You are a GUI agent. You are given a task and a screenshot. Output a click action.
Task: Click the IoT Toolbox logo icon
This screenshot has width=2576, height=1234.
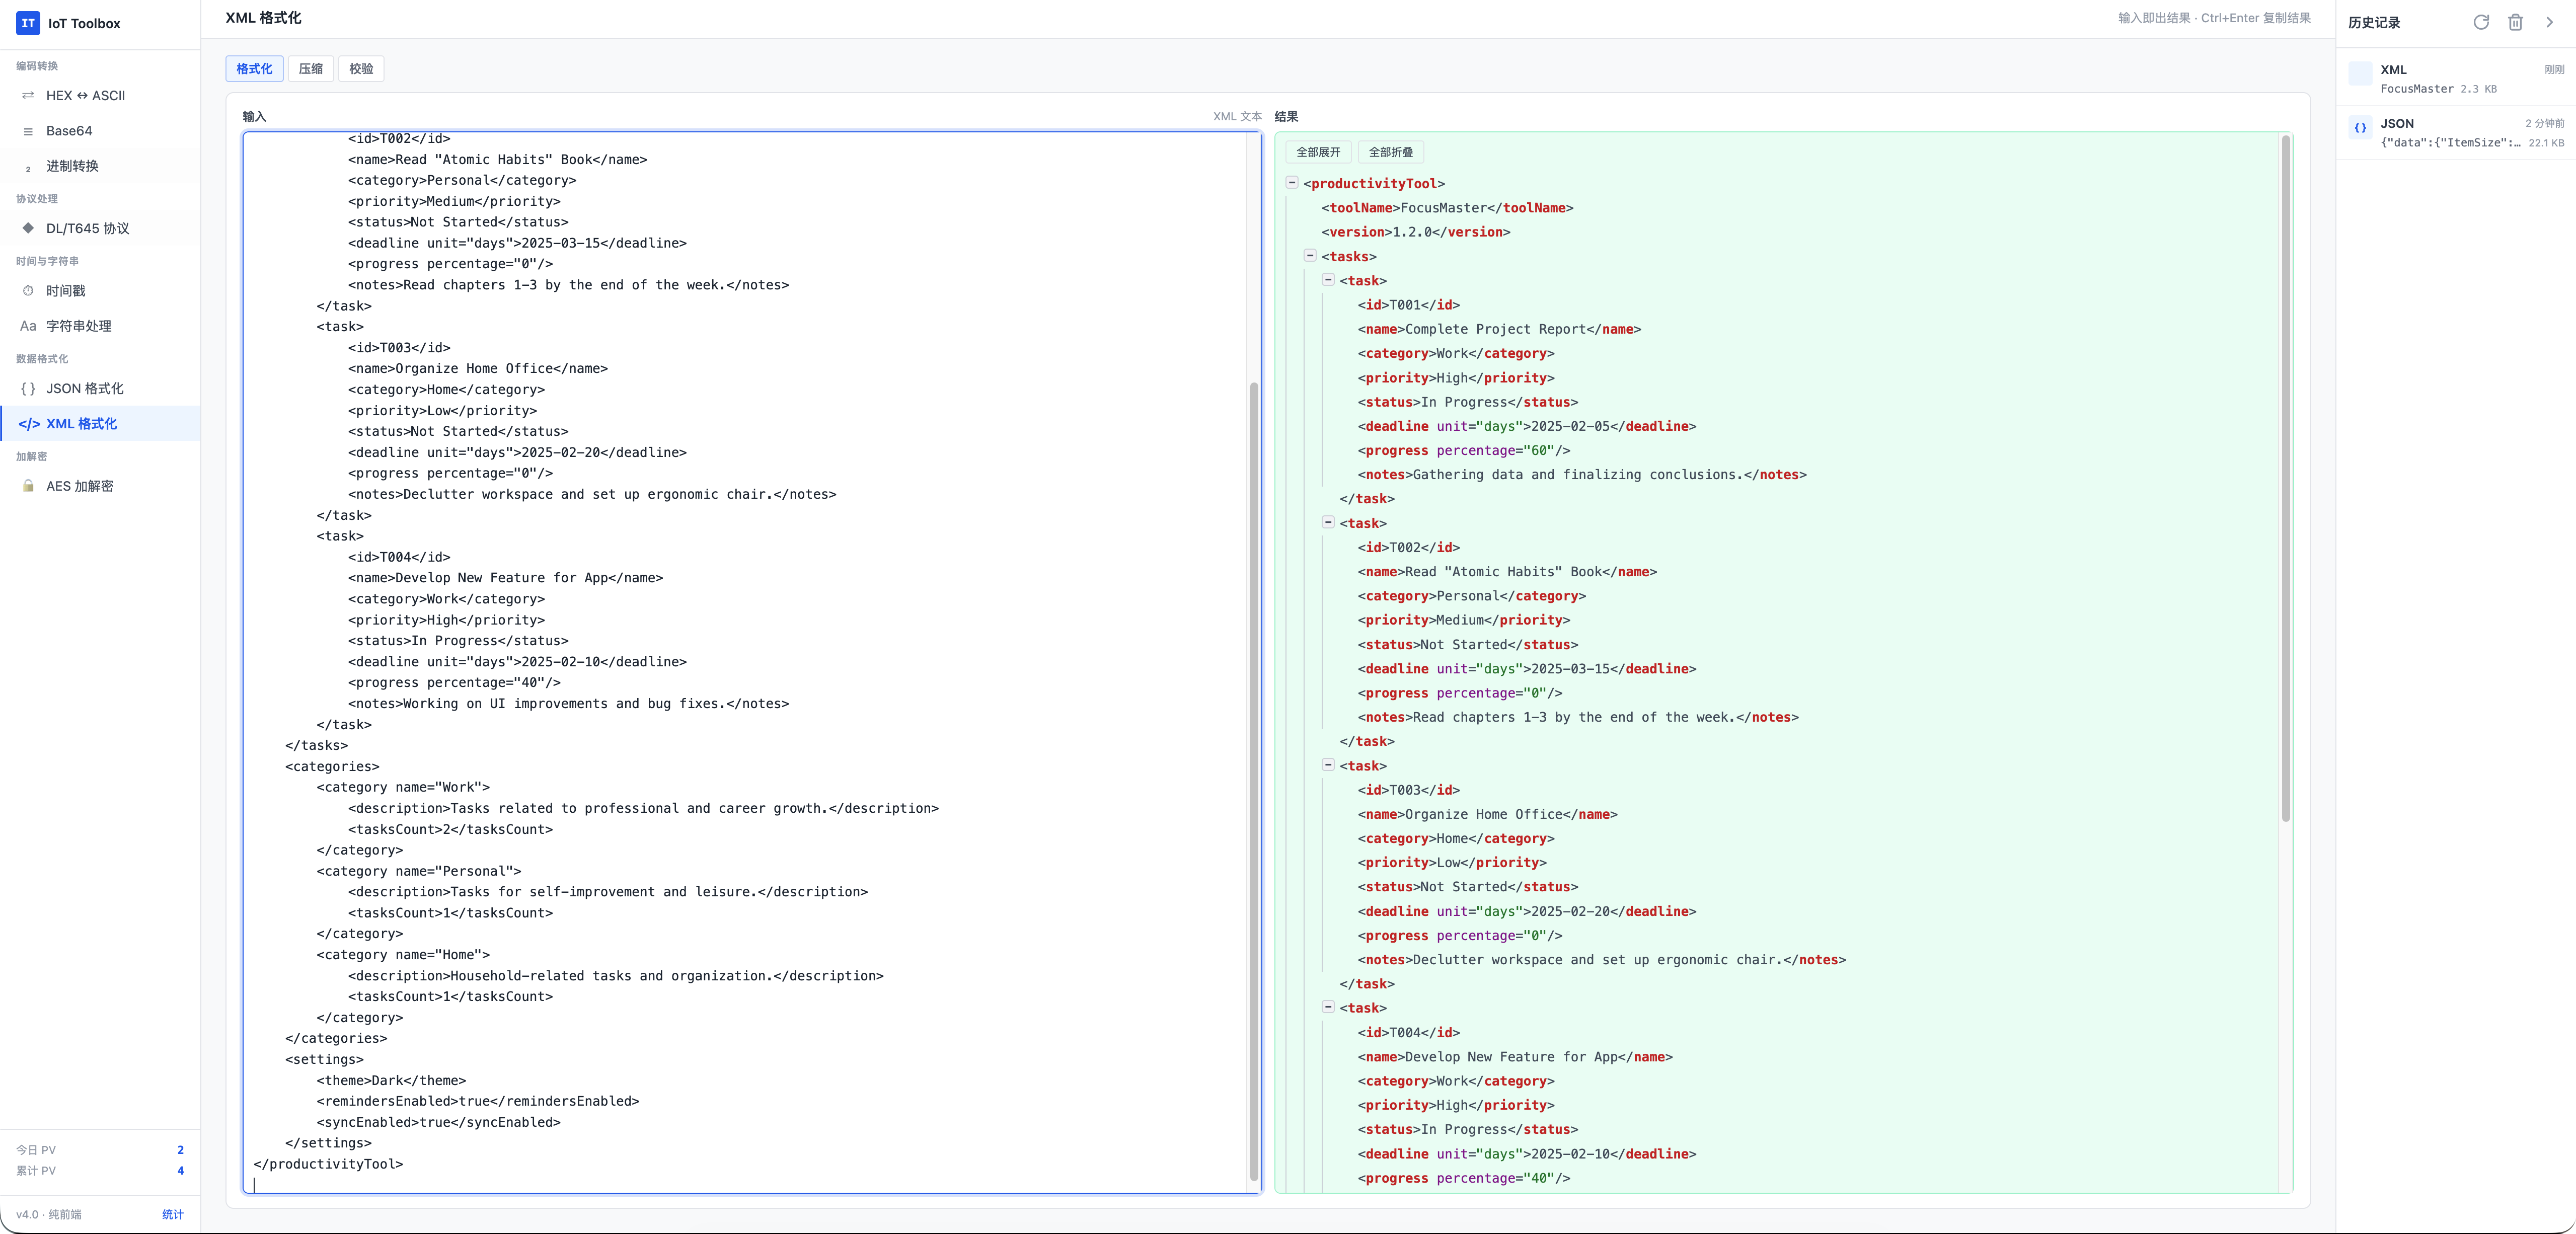(28, 23)
